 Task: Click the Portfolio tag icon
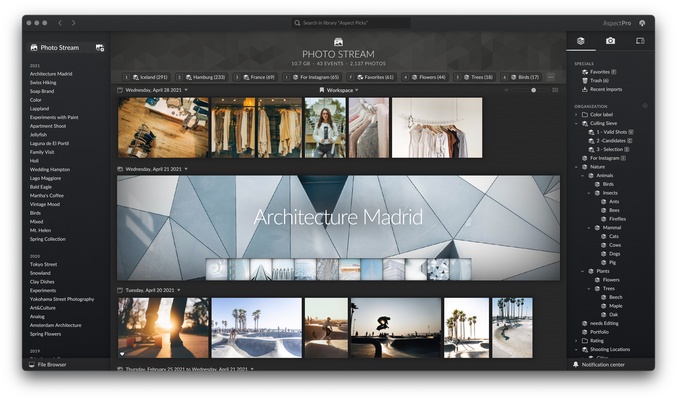click(585, 332)
